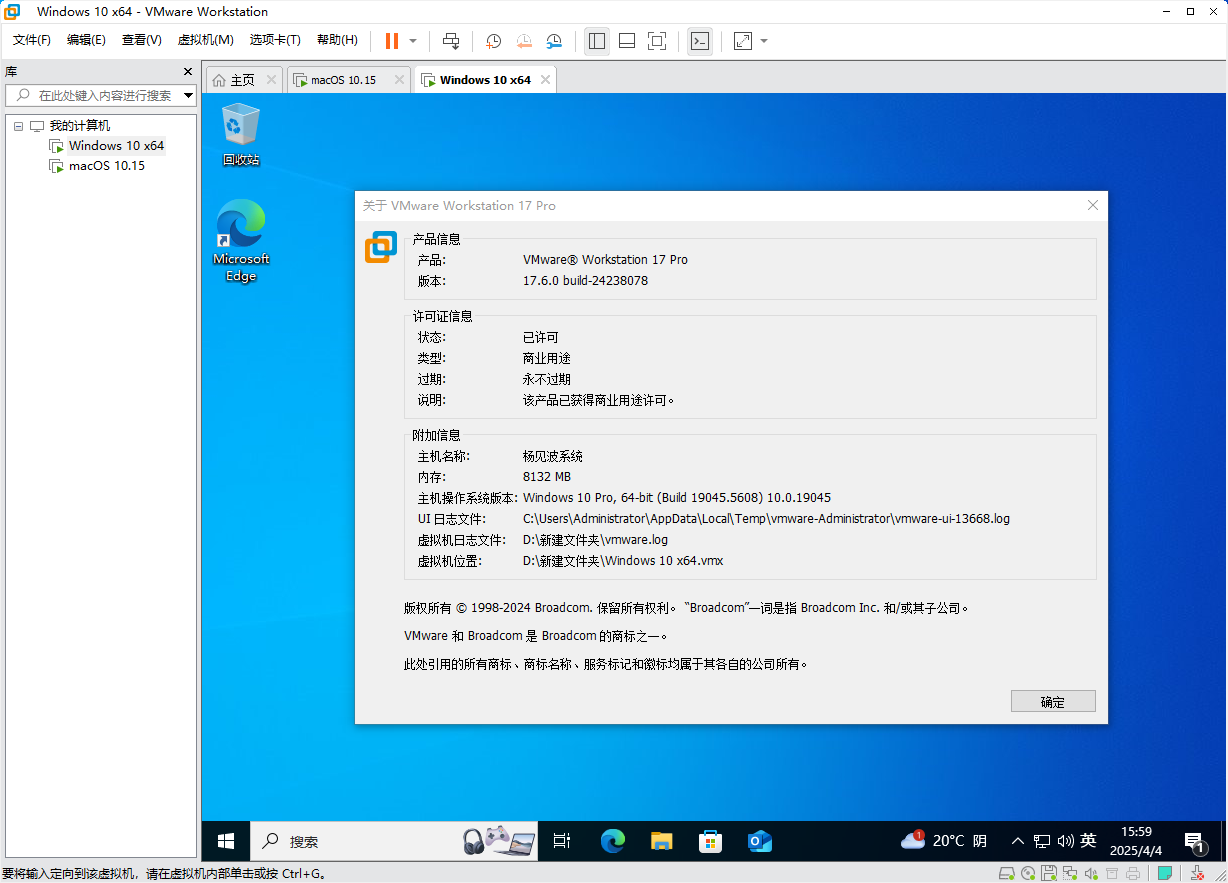Image resolution: width=1228 pixels, height=883 pixels.
Task: Enter full screen mode from toolbar
Action: tap(657, 41)
